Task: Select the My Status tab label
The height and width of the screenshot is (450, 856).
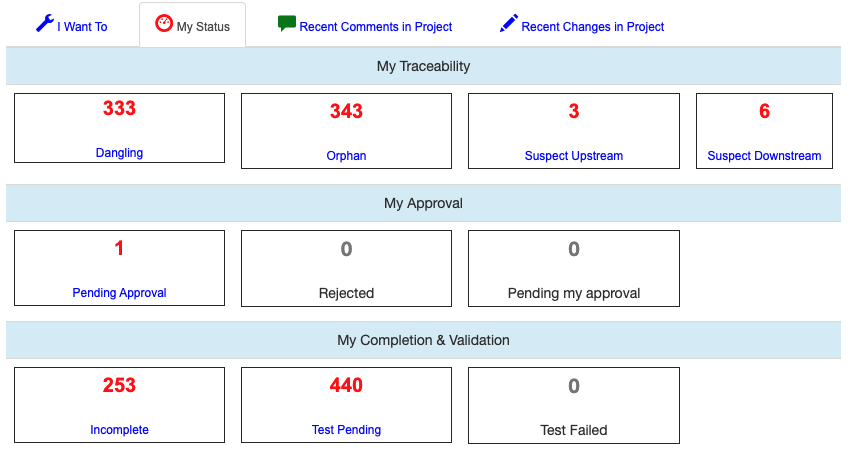Action: pyautogui.click(x=203, y=27)
